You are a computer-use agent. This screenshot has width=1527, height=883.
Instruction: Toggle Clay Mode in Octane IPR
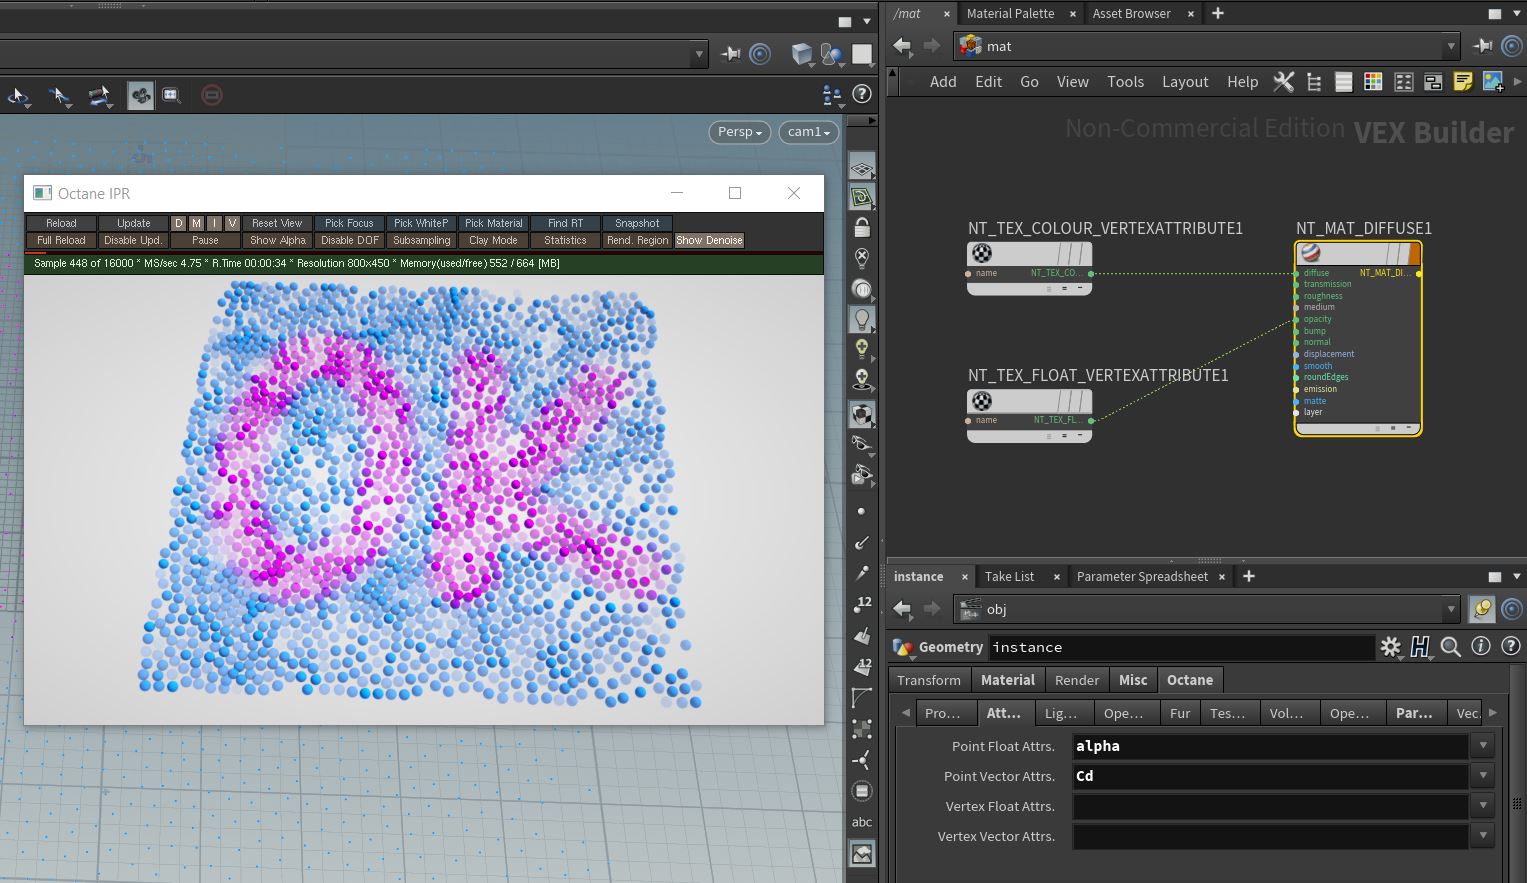(x=493, y=240)
